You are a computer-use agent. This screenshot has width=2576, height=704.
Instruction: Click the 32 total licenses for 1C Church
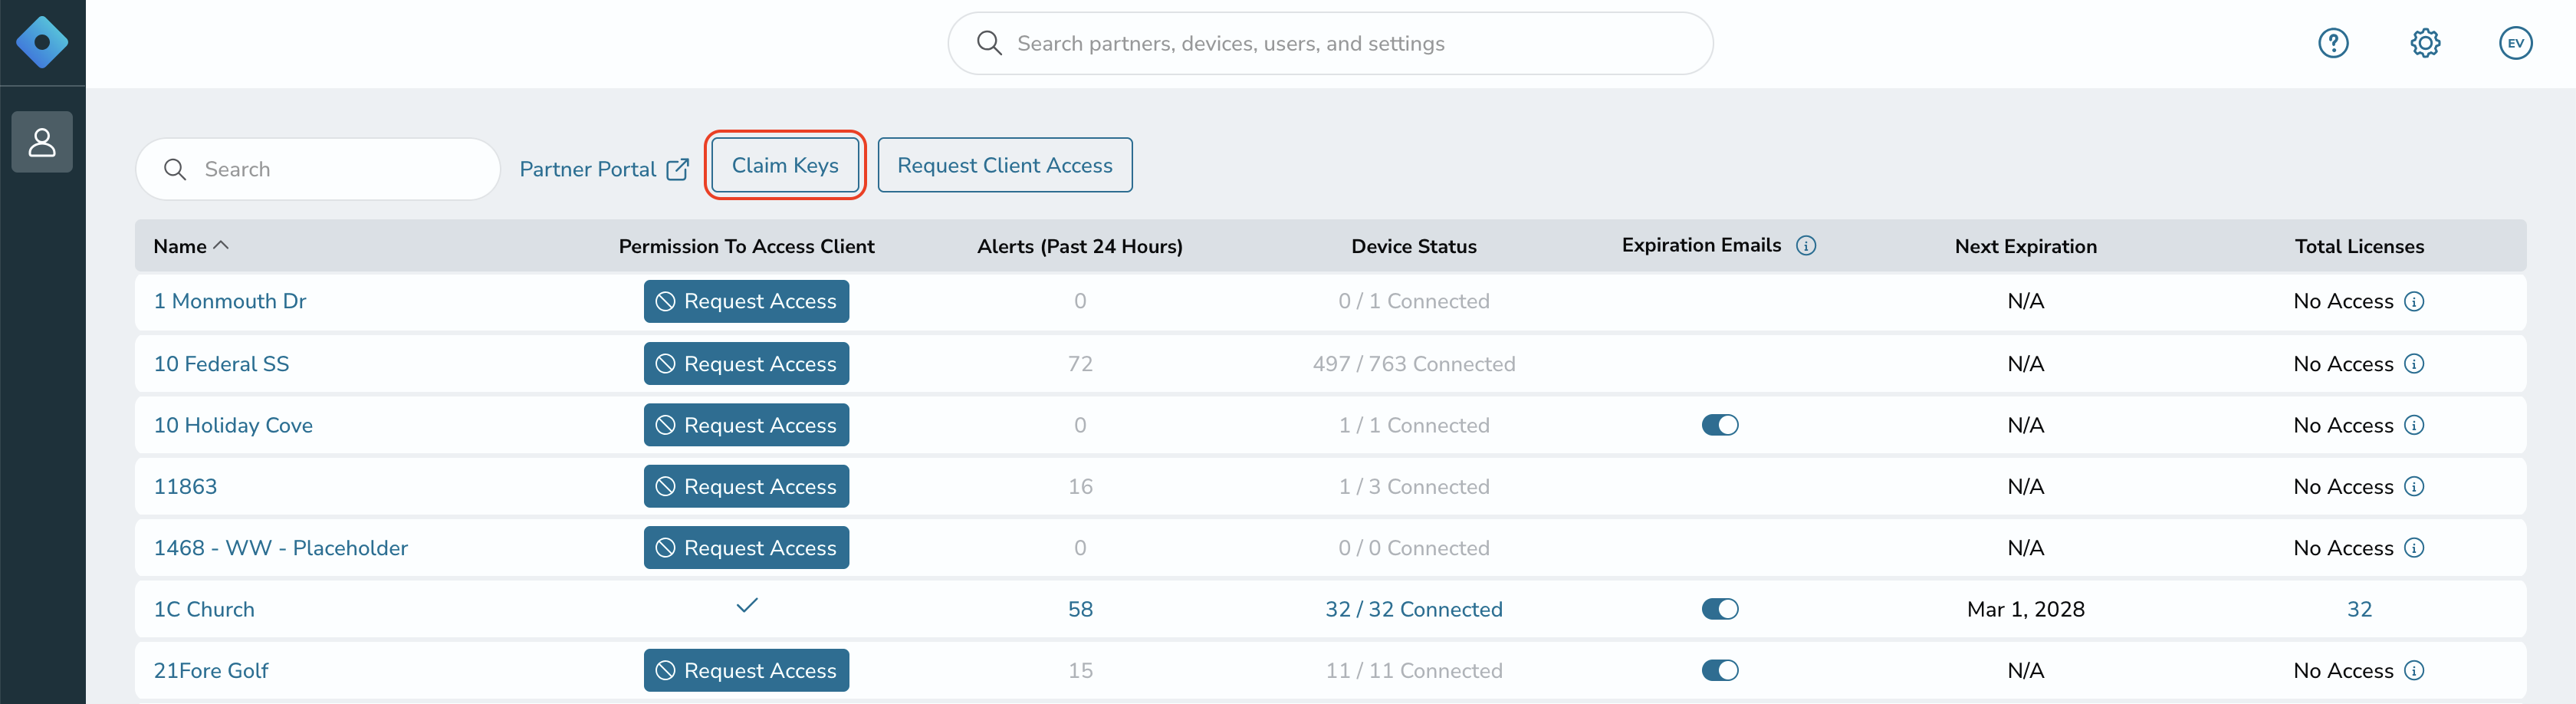pyautogui.click(x=2359, y=609)
